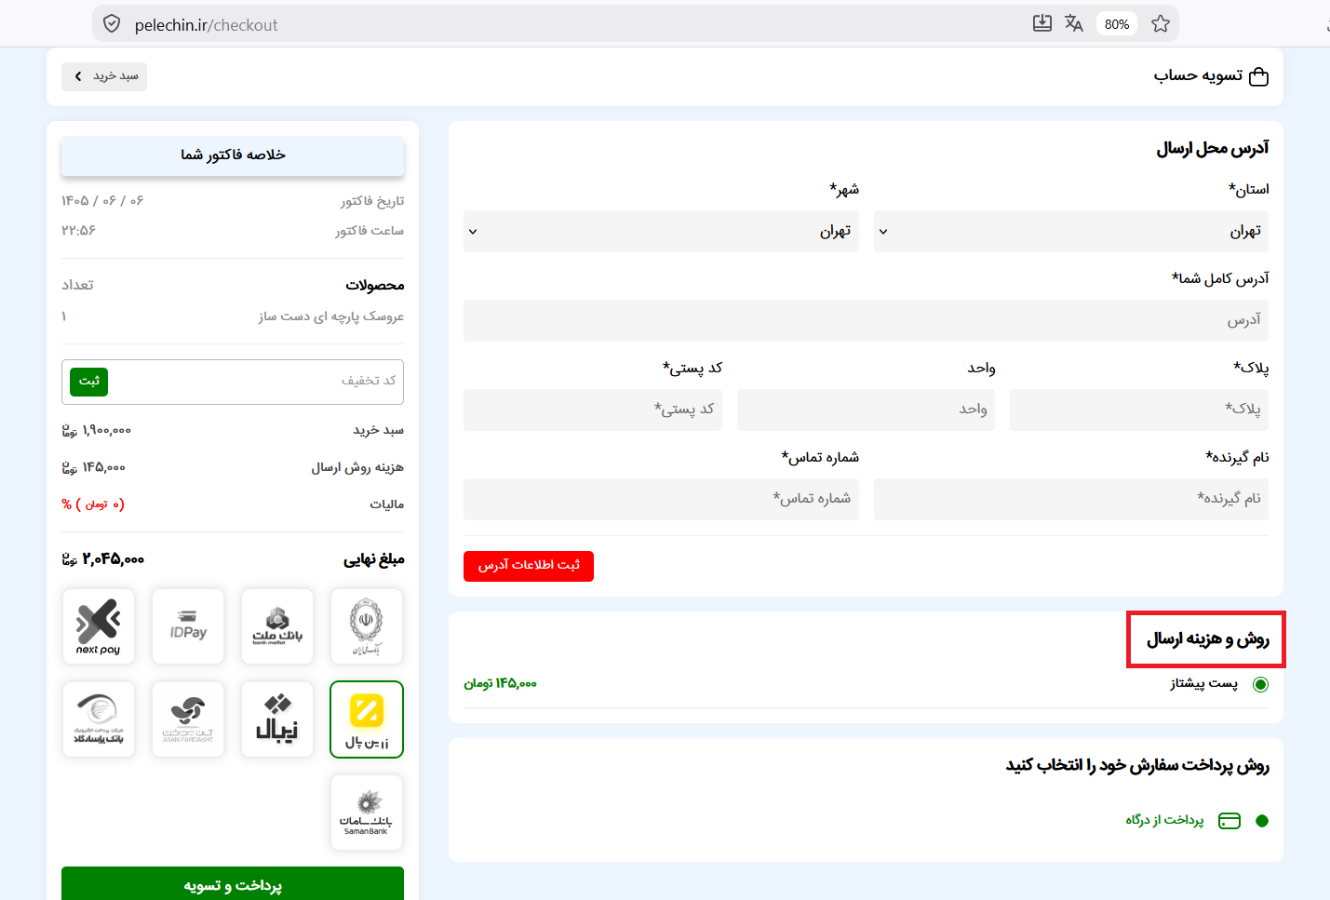The width and height of the screenshot is (1330, 900).
Task: Click the آدرس full address field
Action: pyautogui.click(x=866, y=320)
